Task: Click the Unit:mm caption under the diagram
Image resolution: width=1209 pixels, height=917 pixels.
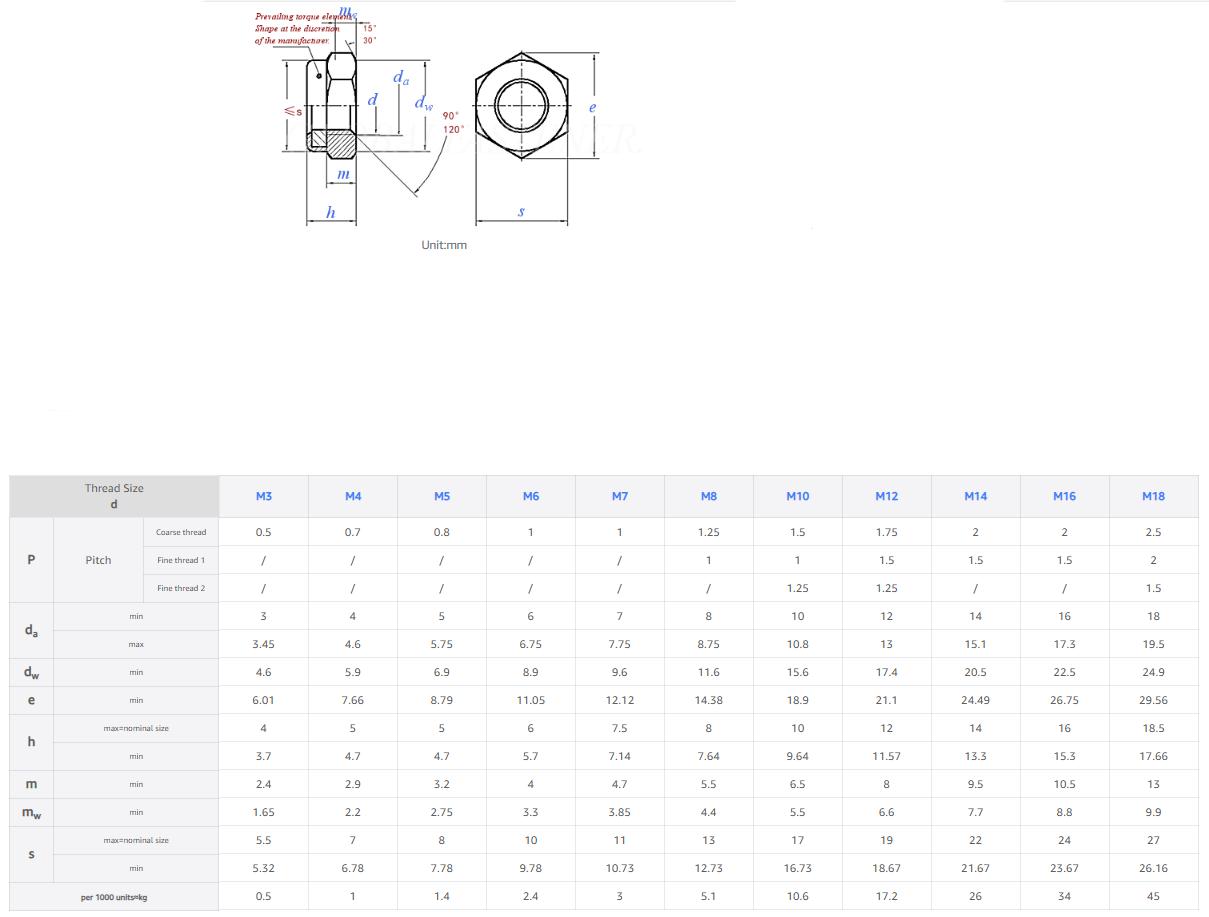Action: click(x=444, y=245)
